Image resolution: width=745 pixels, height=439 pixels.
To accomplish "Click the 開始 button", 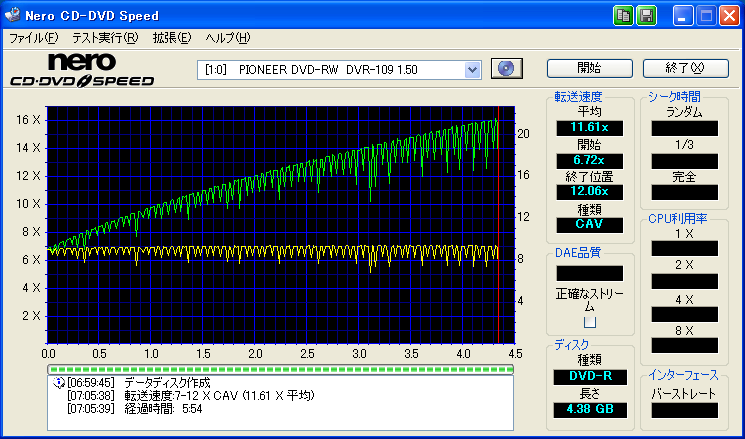I will tap(590, 68).
